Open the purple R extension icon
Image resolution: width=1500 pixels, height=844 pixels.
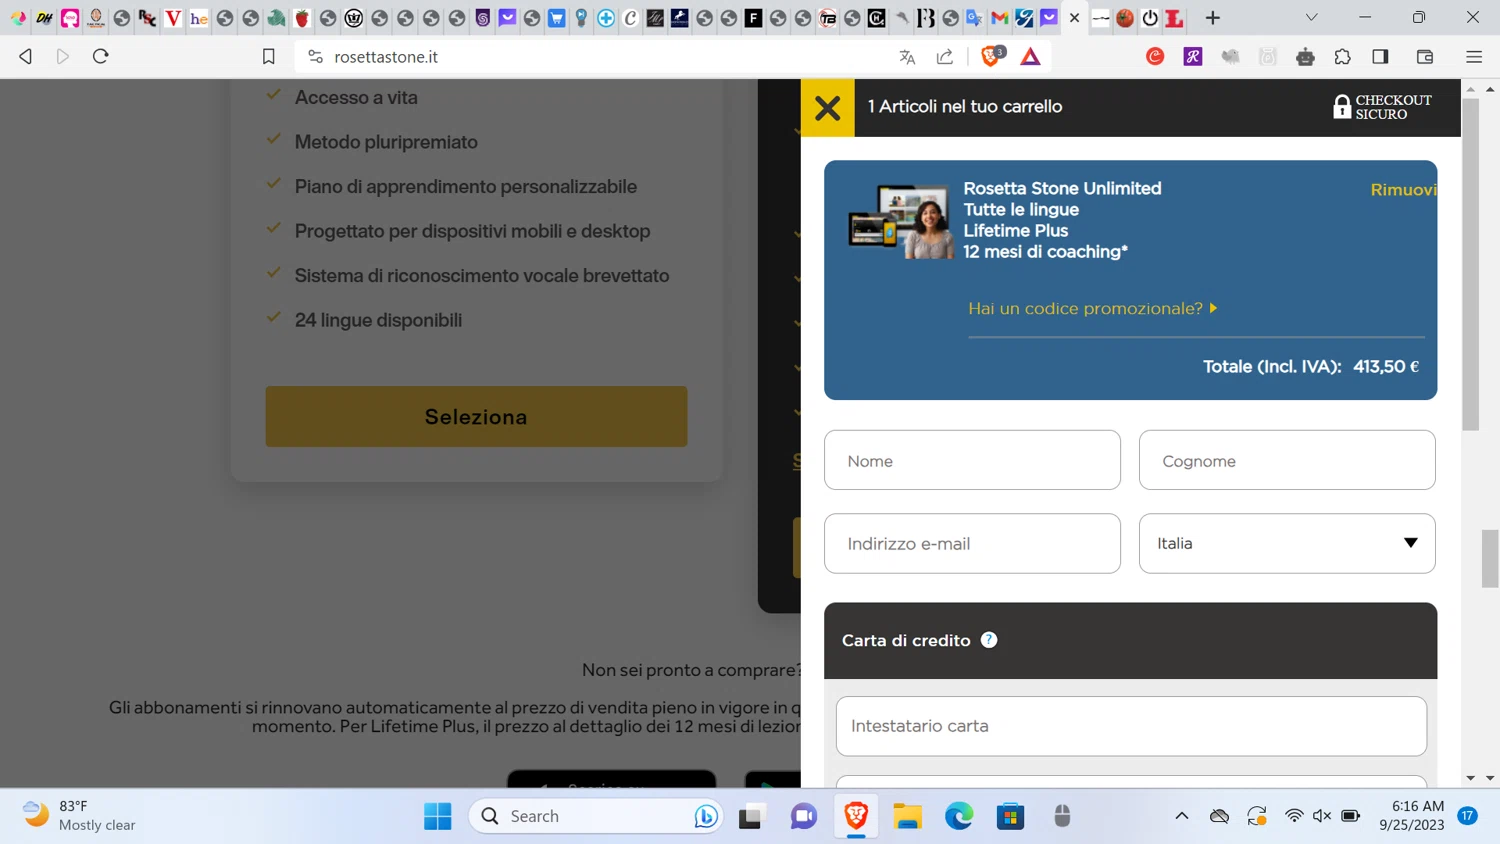point(1193,57)
